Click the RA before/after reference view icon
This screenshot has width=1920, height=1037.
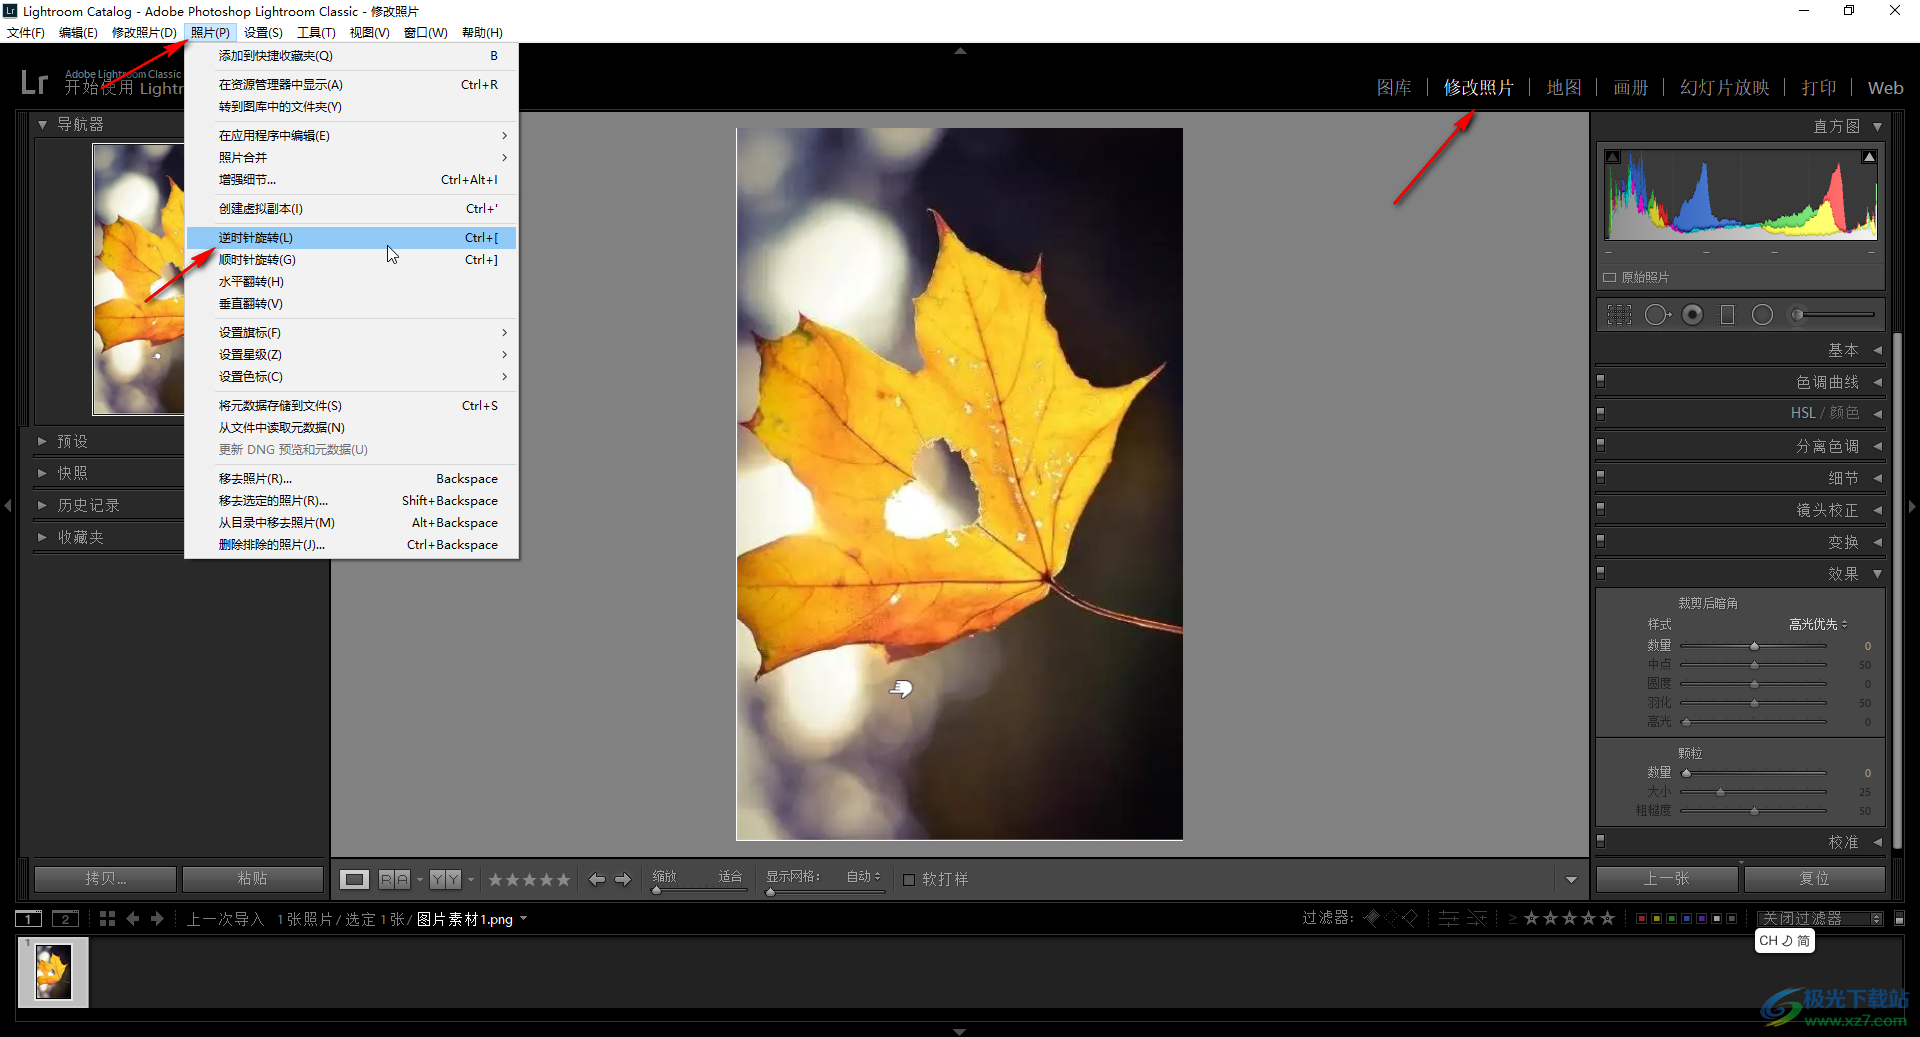(394, 879)
